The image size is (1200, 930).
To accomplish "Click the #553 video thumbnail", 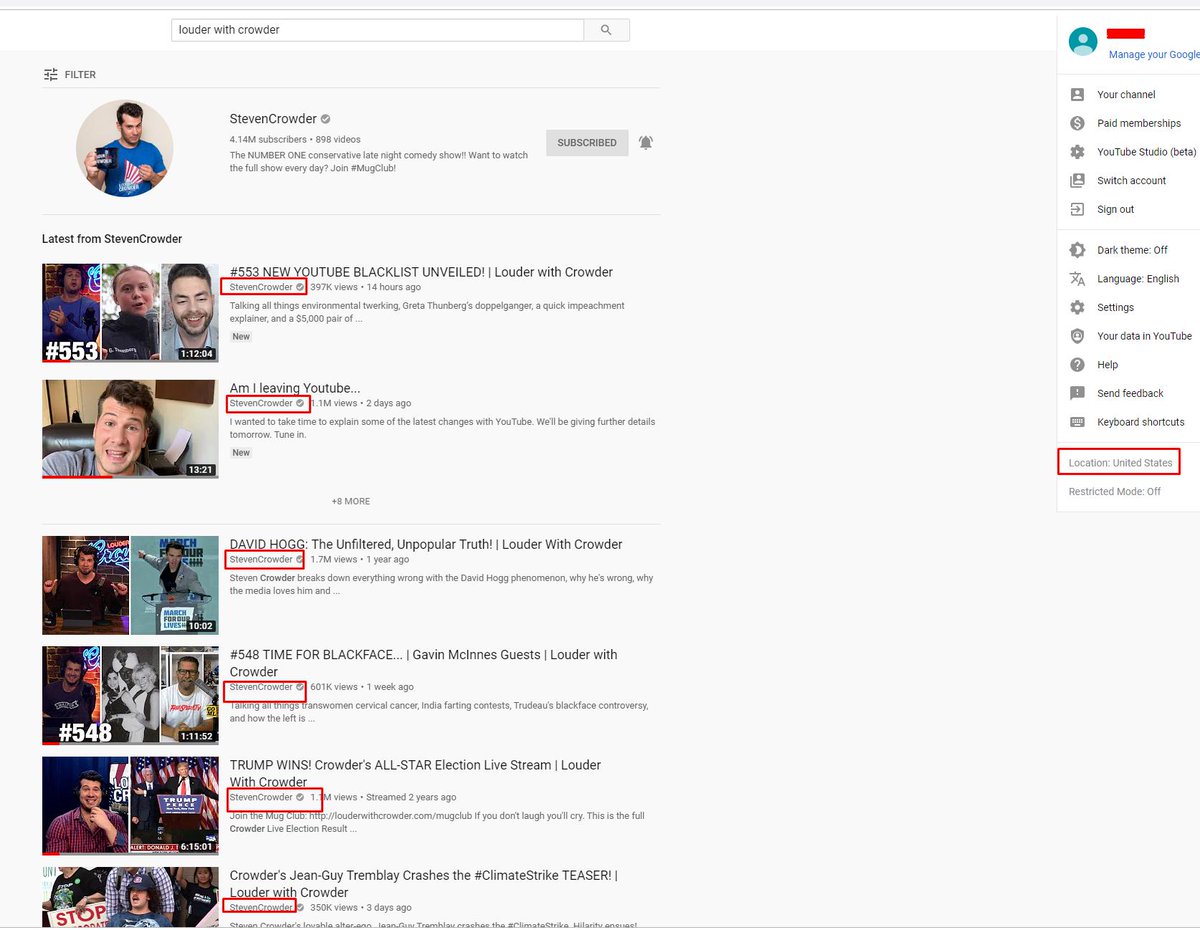I will point(130,313).
